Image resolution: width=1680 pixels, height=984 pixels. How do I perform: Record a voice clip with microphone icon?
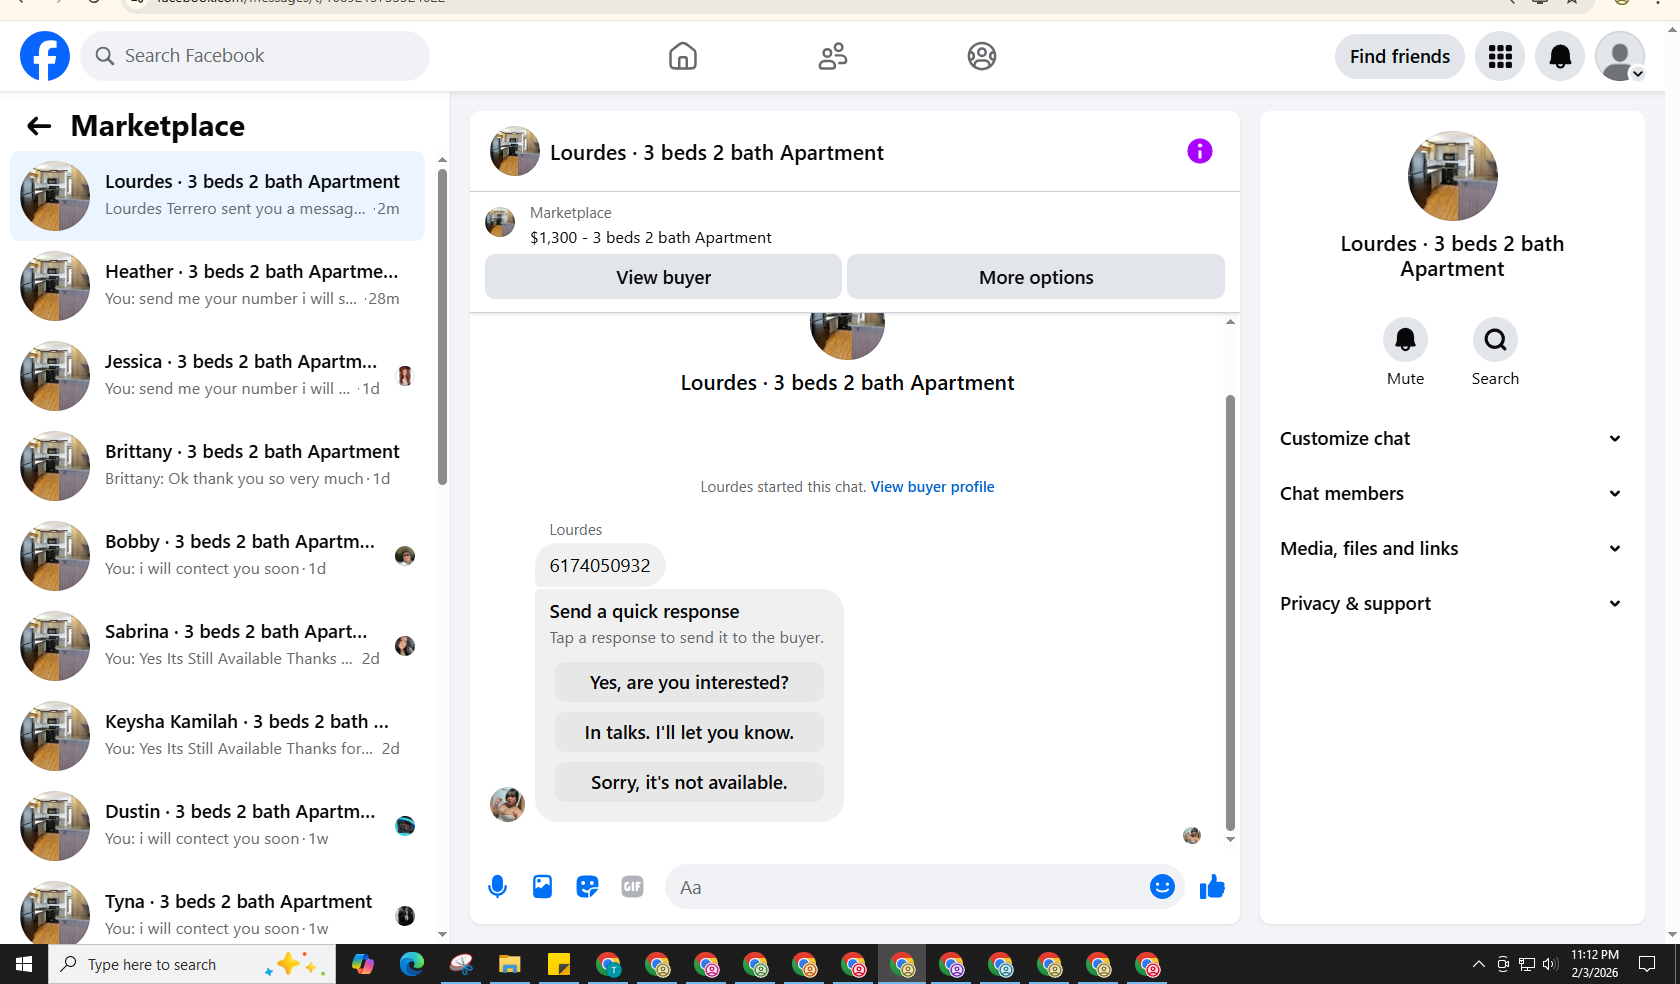[x=497, y=887]
